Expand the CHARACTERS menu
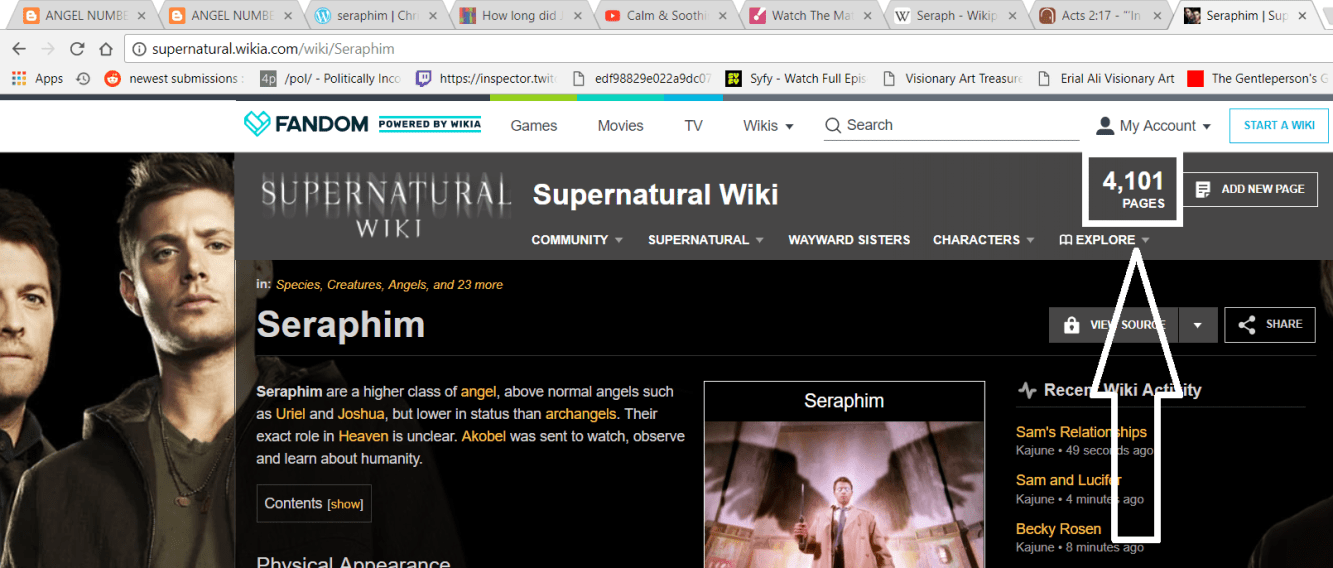1333x568 pixels. point(984,240)
